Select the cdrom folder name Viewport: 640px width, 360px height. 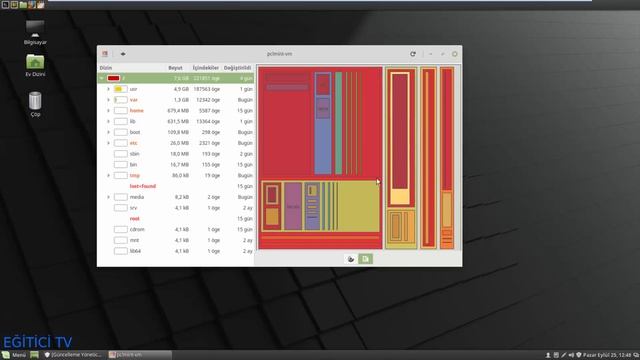(x=137, y=229)
